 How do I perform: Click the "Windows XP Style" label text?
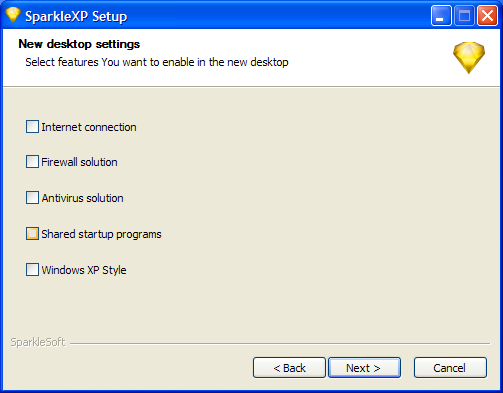[84, 270]
